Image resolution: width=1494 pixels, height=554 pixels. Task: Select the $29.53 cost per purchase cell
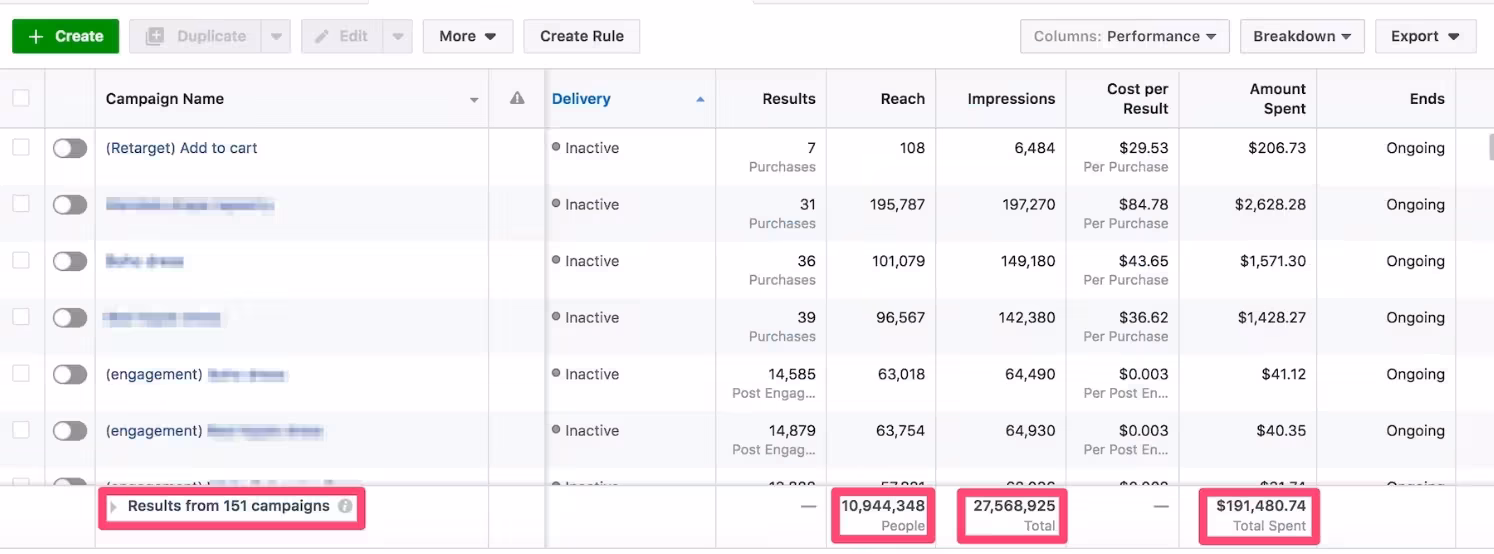click(1144, 148)
